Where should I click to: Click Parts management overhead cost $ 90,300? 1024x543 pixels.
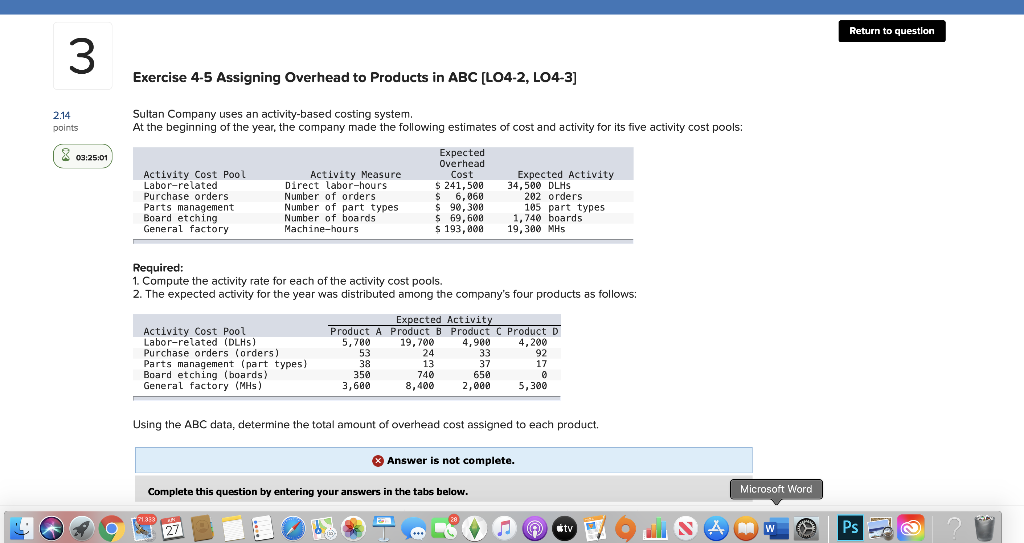459,207
